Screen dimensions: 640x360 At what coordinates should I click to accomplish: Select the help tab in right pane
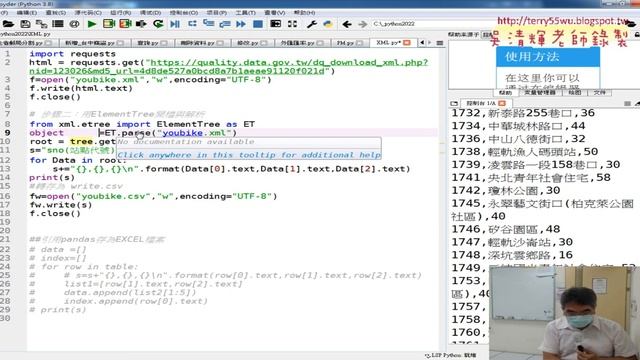[505, 93]
